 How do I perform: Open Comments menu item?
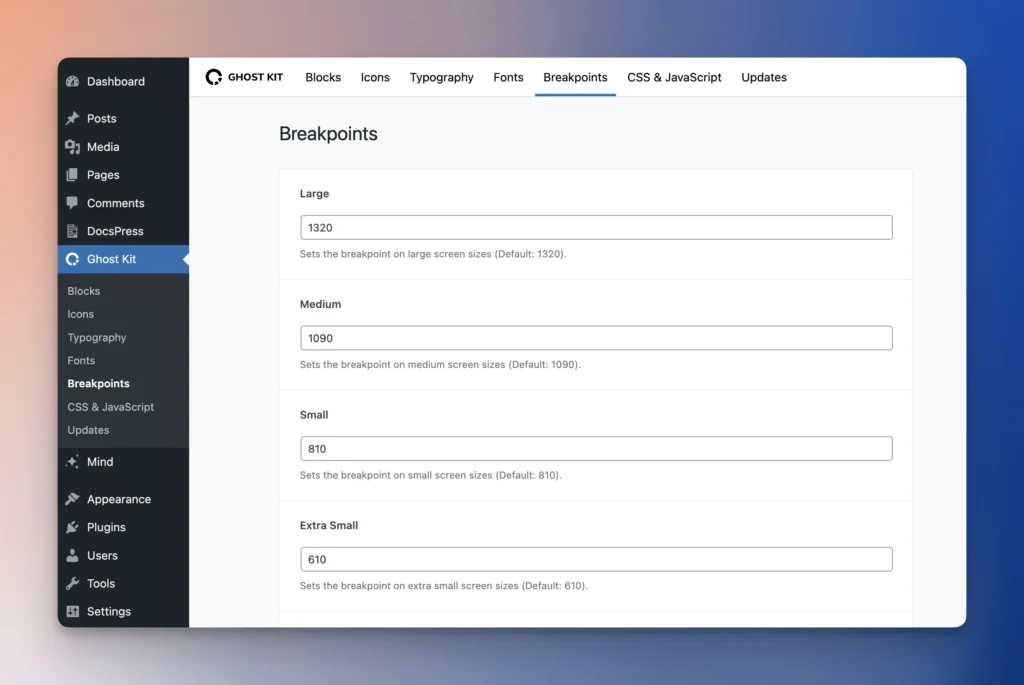point(116,203)
